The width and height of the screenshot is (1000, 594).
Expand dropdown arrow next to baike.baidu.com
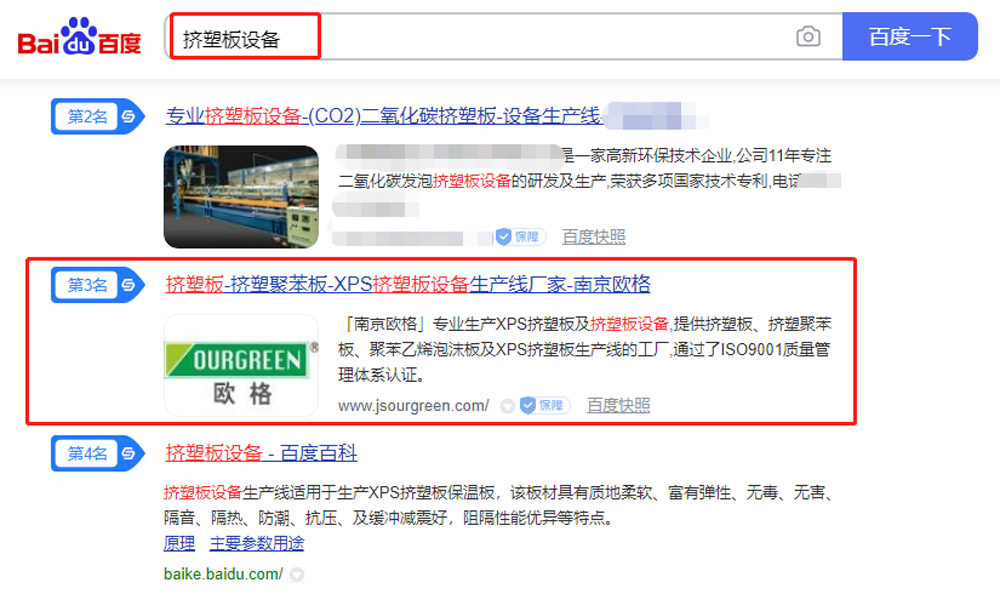pyautogui.click(x=297, y=575)
